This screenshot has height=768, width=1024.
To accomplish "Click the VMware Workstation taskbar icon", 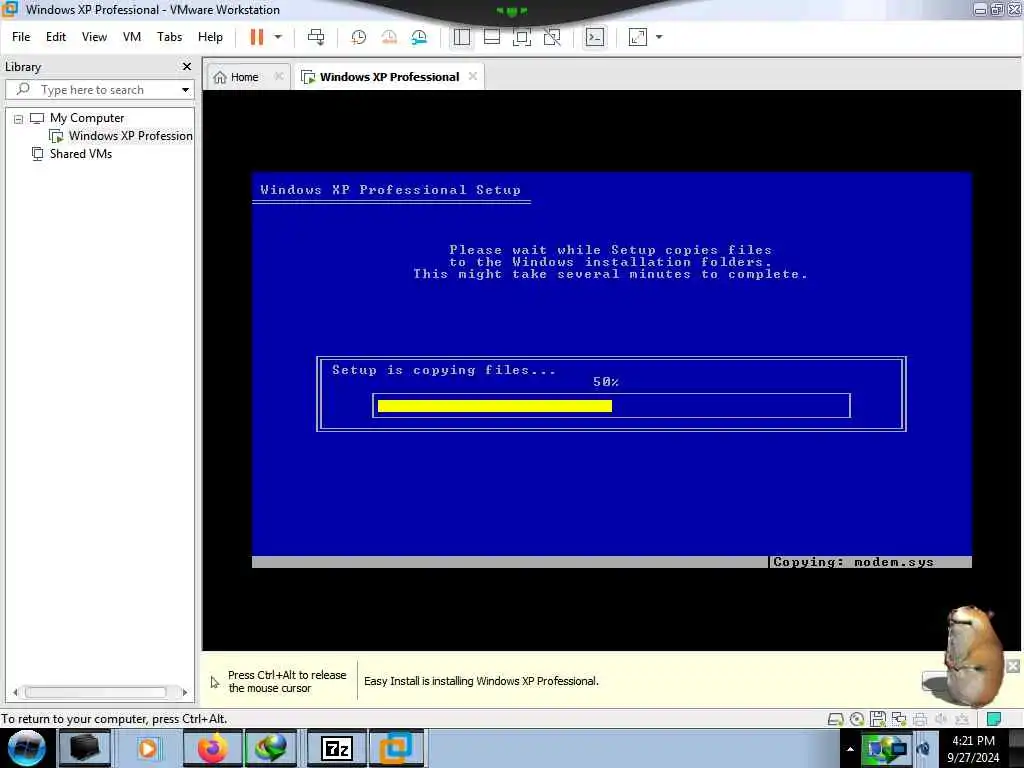I will click(x=398, y=748).
